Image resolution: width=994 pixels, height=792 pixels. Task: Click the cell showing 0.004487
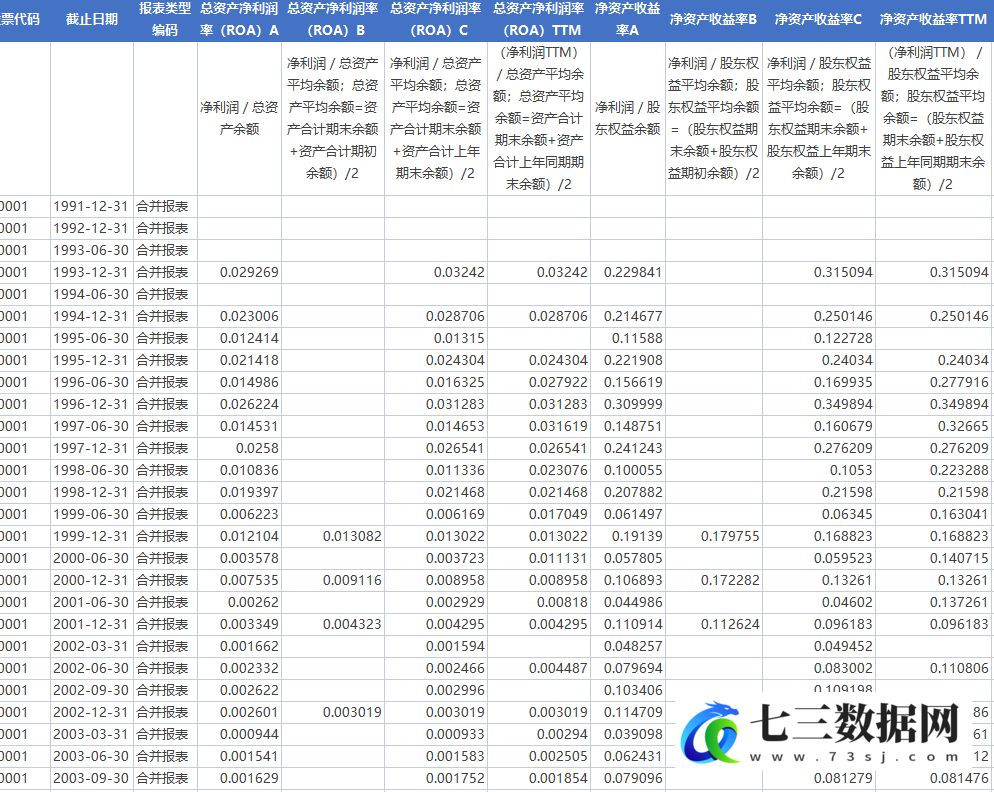[539, 668]
